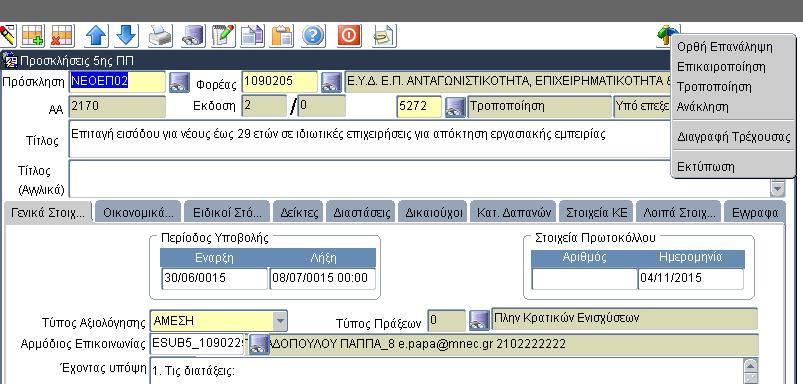803x384 pixels.
Task: Go to next record with blue down arrow
Action: (126, 36)
